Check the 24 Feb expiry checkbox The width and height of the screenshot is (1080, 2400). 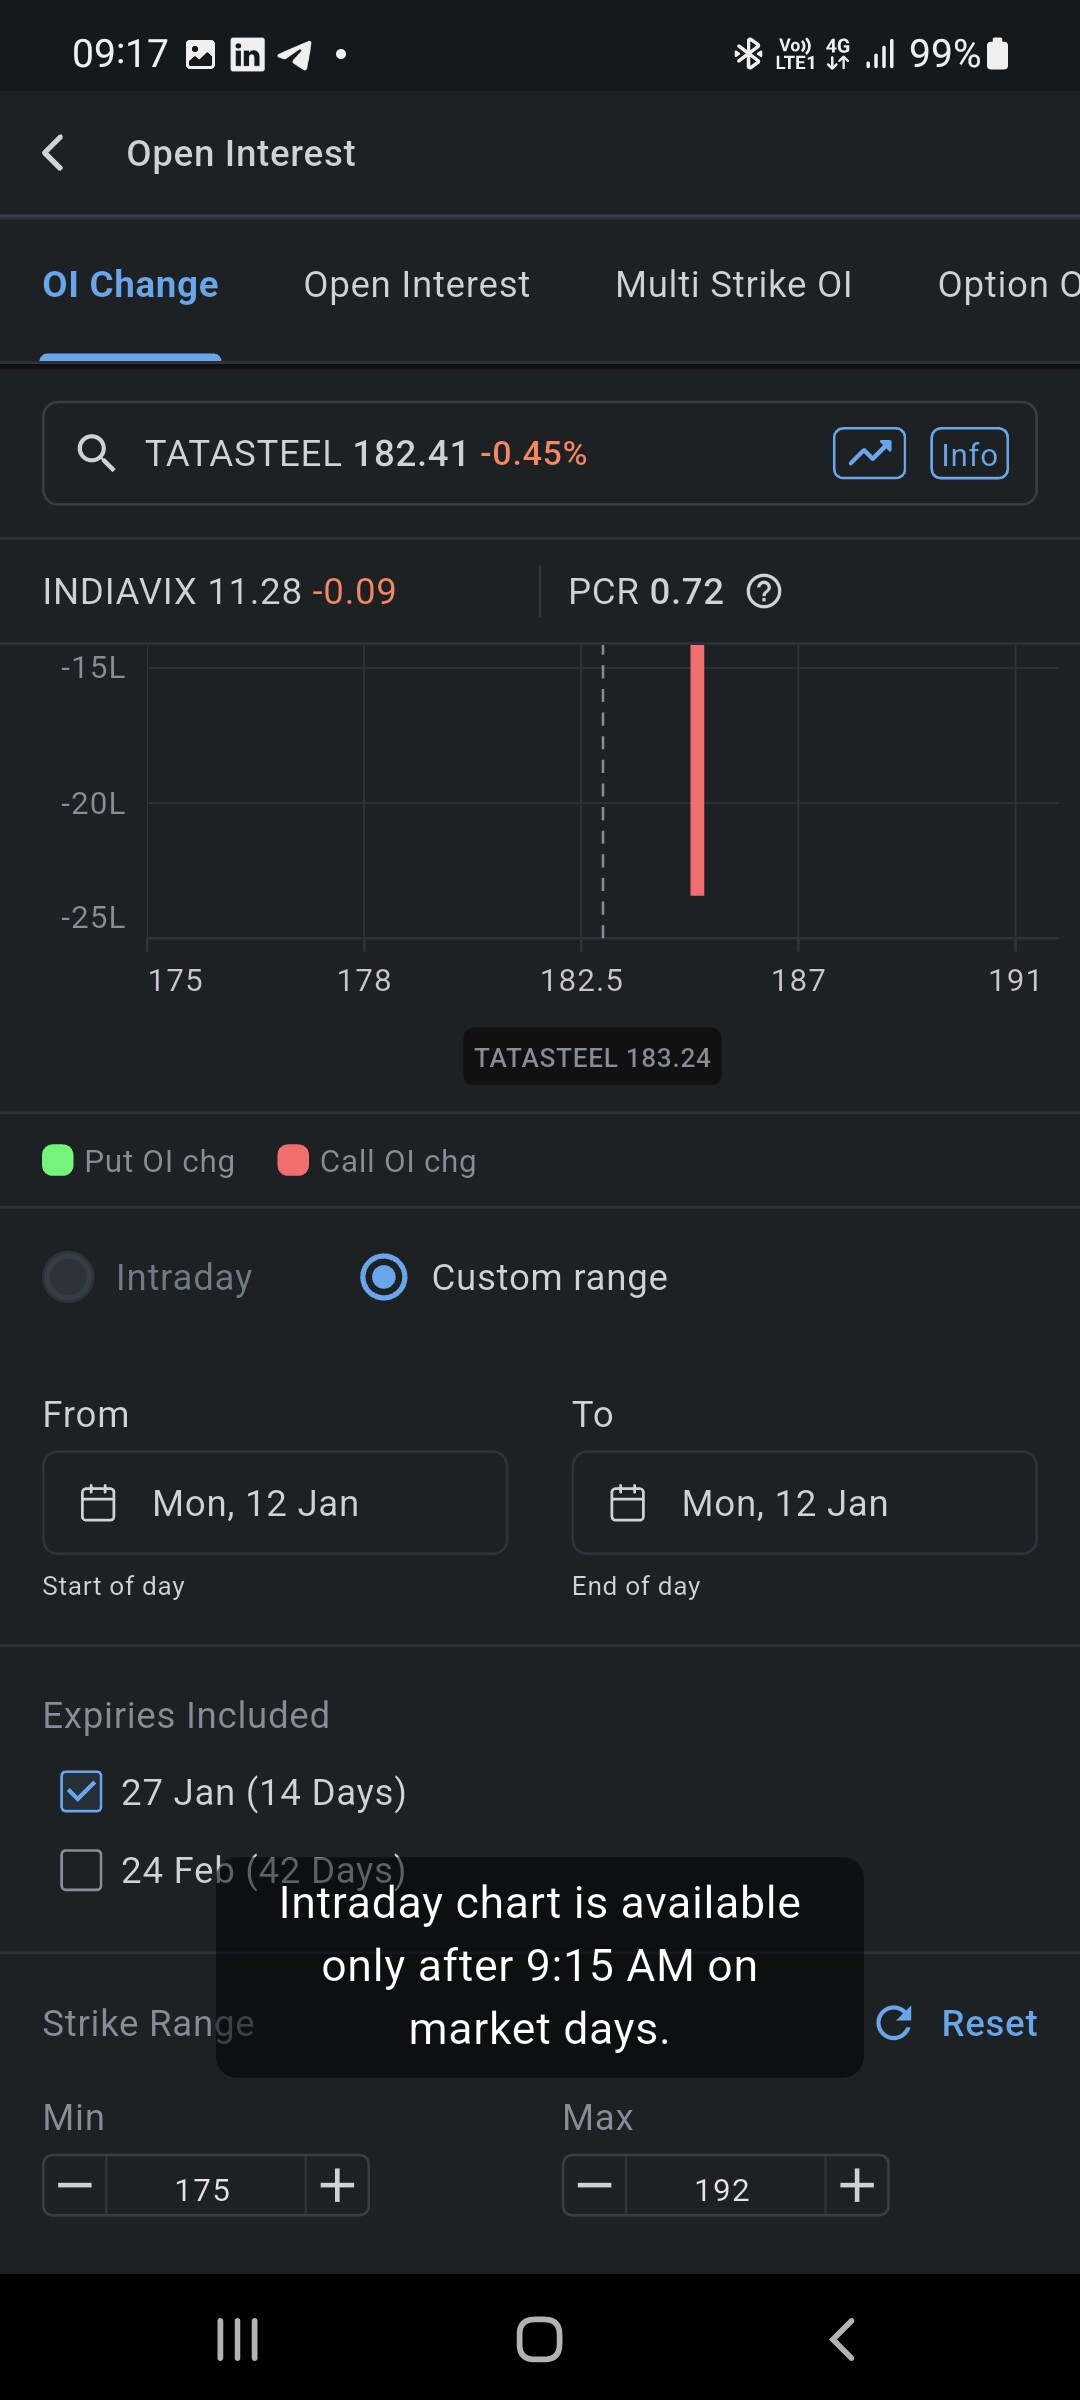81,1870
